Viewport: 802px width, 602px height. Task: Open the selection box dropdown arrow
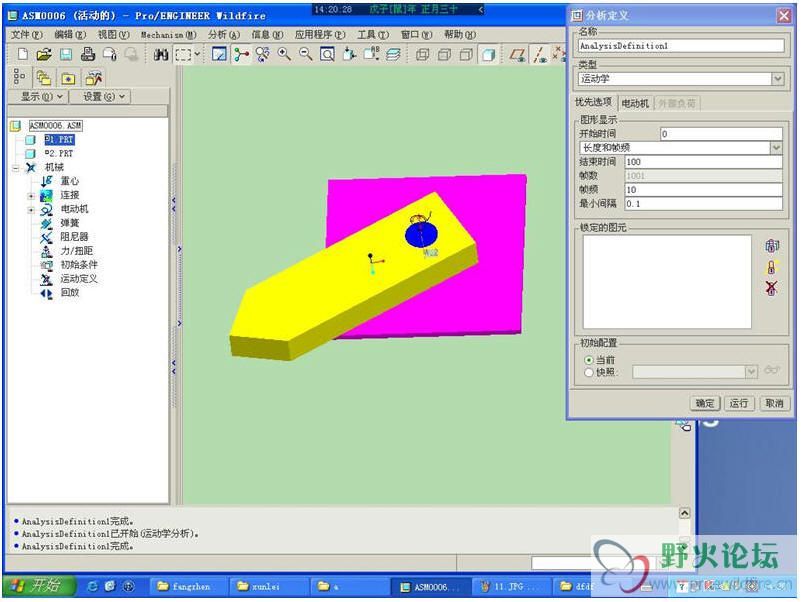coord(197,54)
